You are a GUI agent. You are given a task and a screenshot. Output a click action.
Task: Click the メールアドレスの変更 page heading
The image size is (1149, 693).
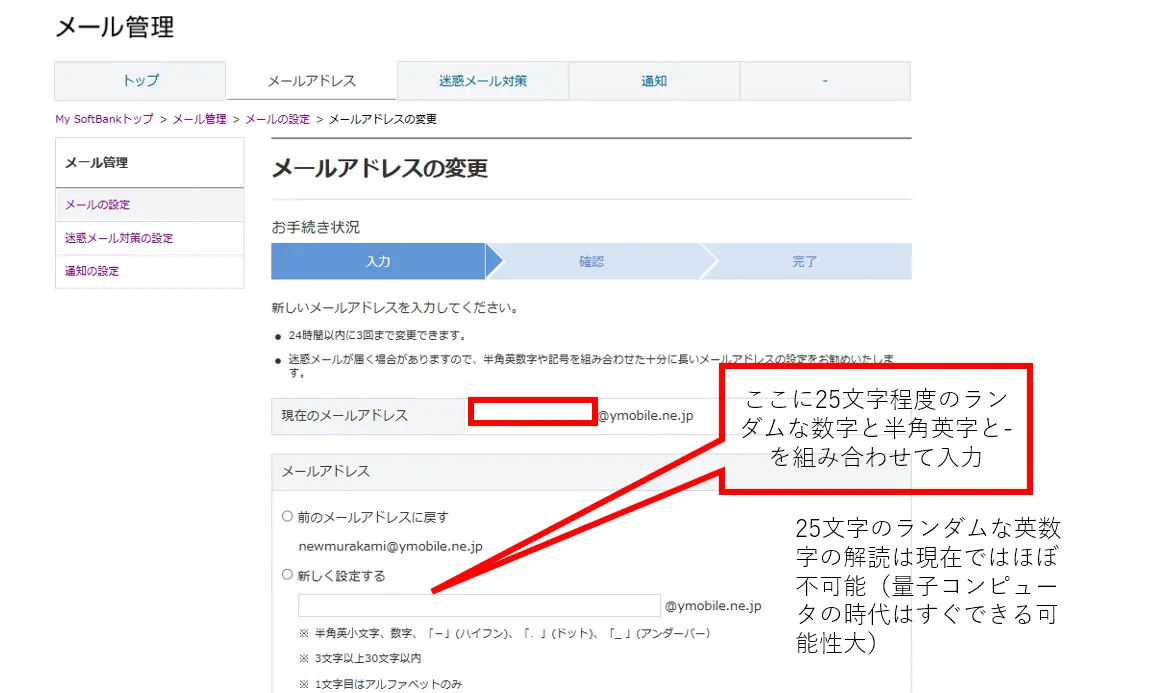point(380,169)
